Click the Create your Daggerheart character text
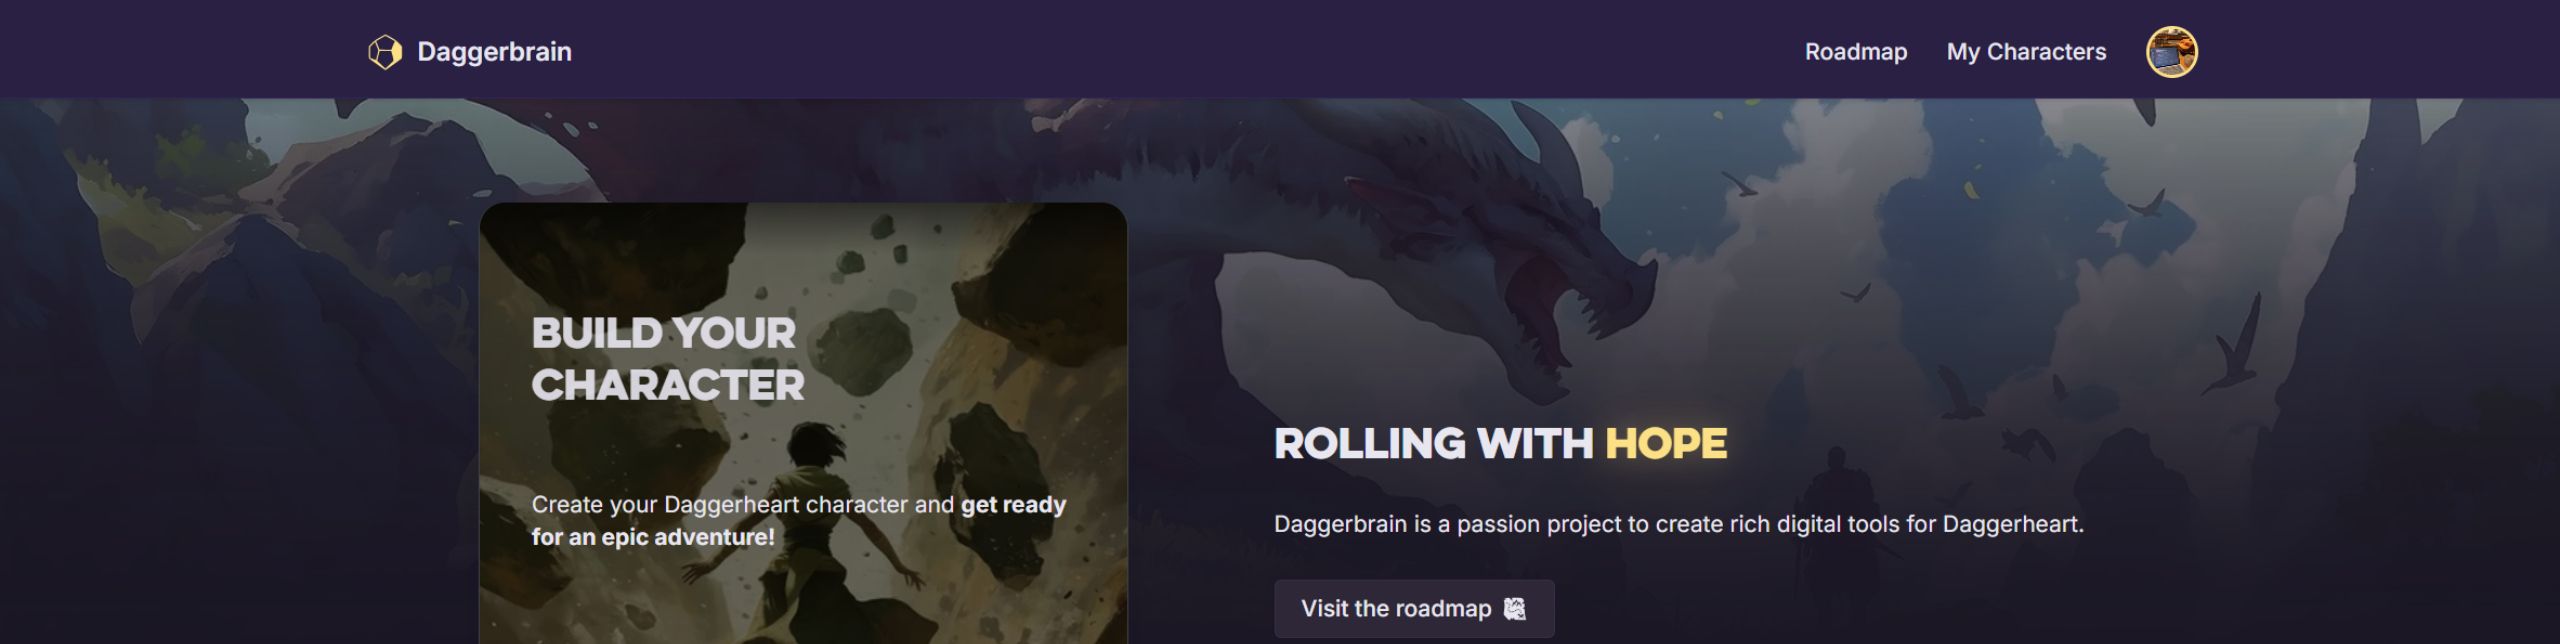 (737, 505)
